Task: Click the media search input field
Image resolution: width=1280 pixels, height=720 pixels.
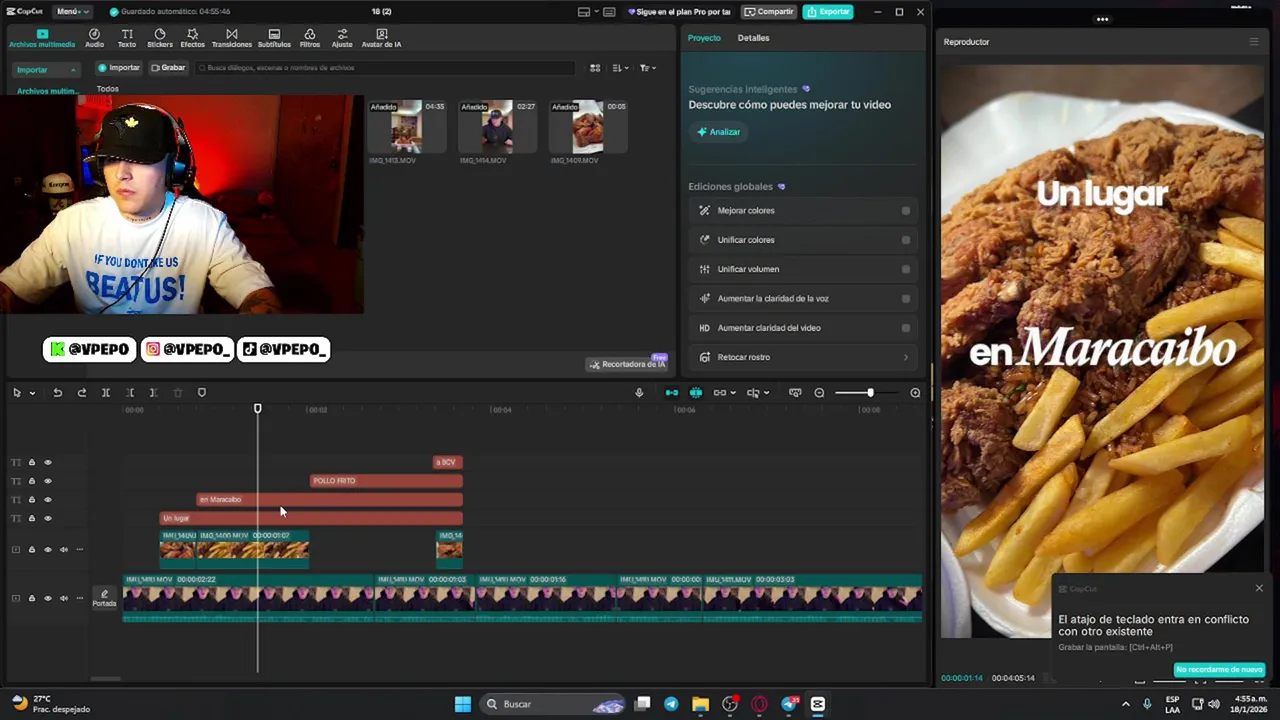Action: click(385, 68)
